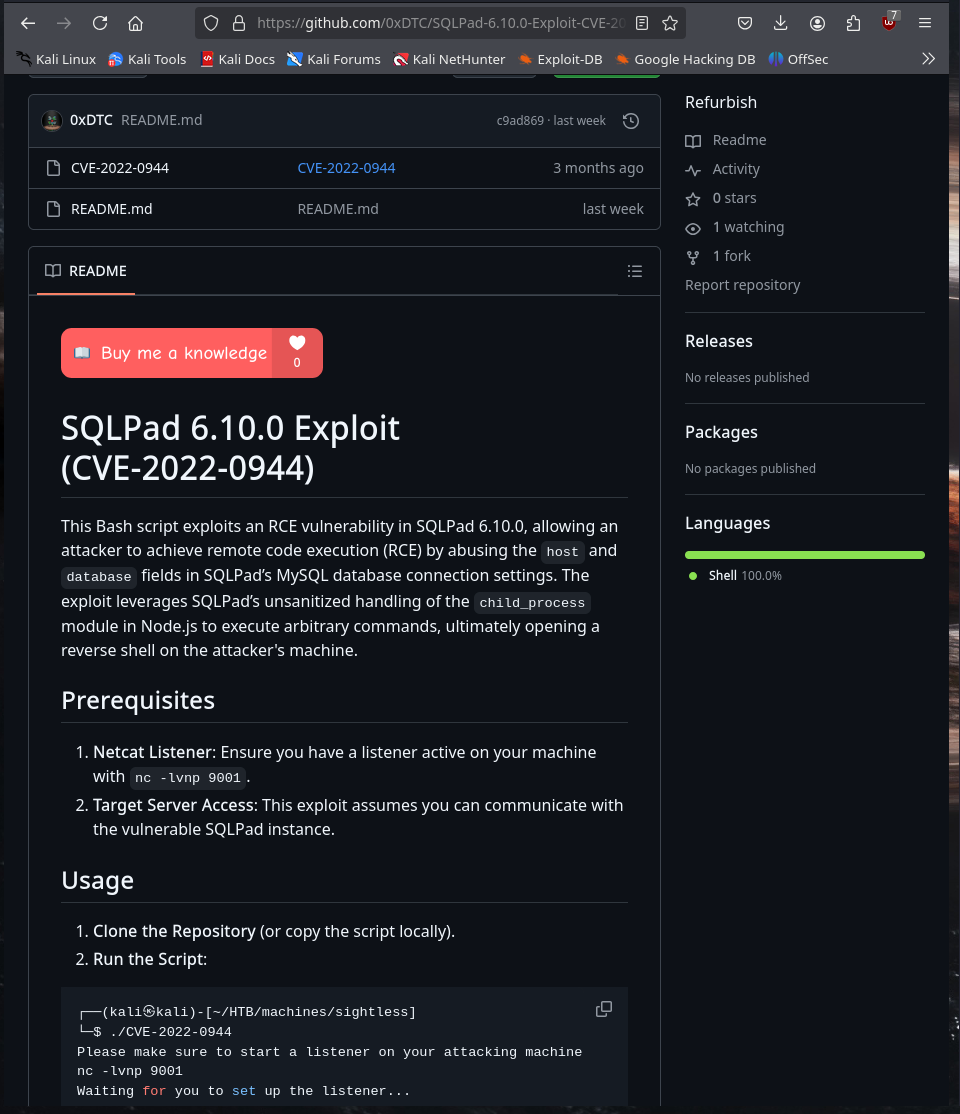Screen dimensions: 960x1114
Task: Open the README.md file entry
Action: tap(112, 209)
